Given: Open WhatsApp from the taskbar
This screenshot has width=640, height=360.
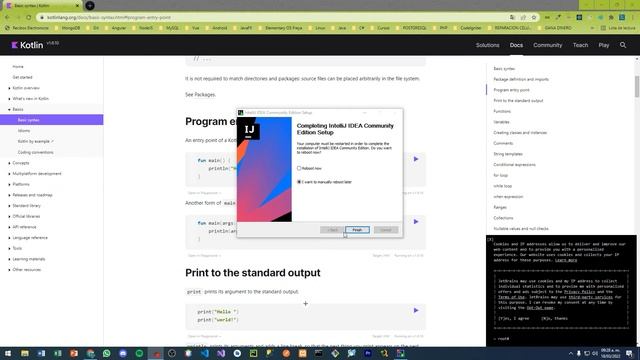Looking at the screenshot, I should click(107, 353).
